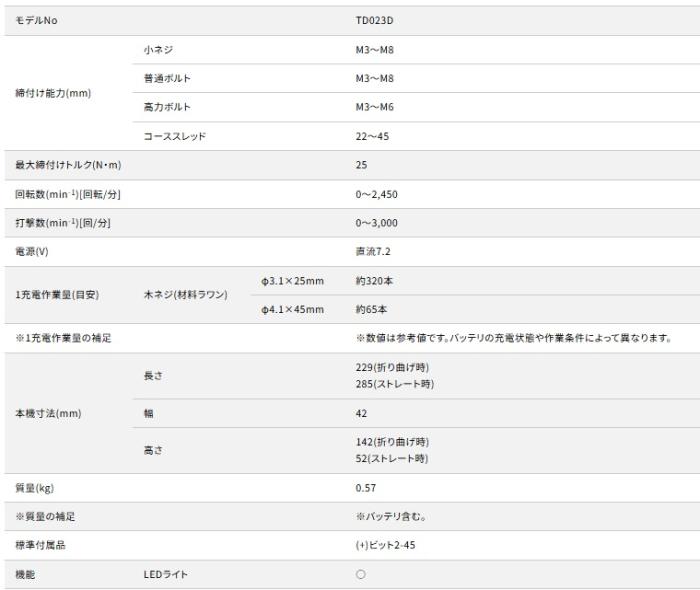The image size is (700, 590).
Task: Select the 普通ボルト row label
Action: click(x=167, y=78)
